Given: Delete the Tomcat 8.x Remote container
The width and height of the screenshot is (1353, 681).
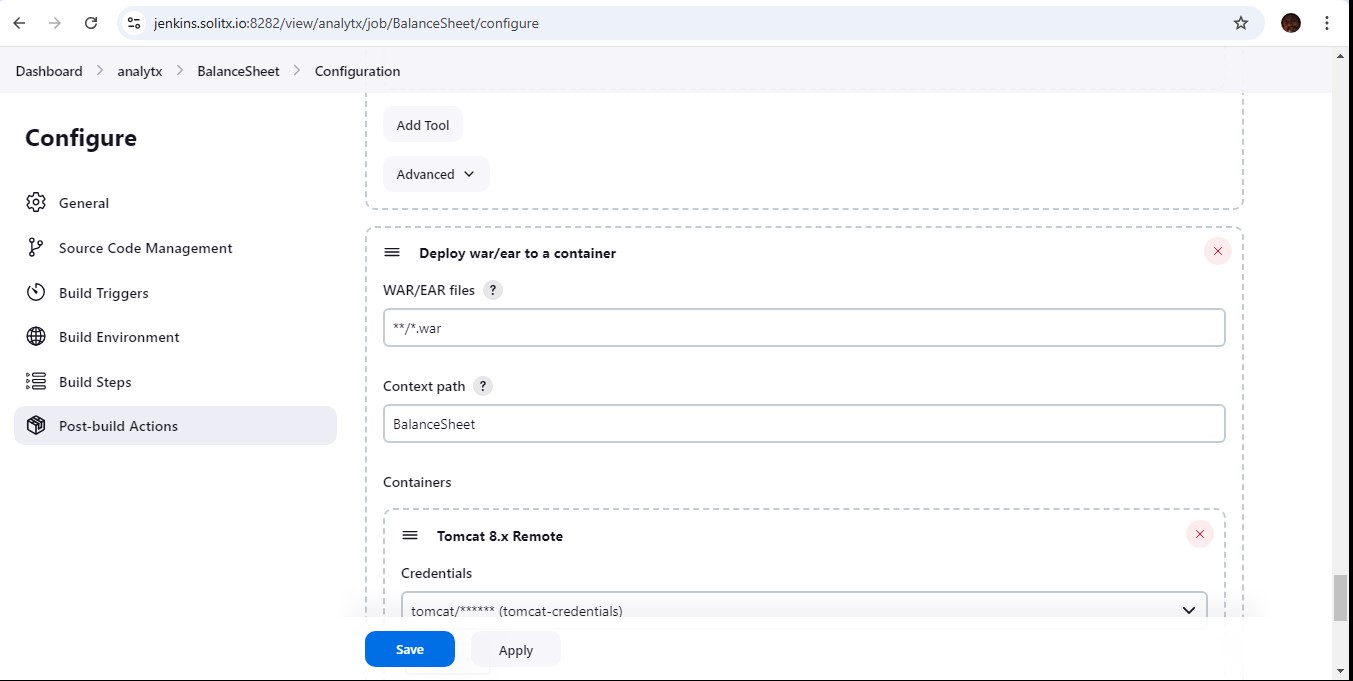Looking at the screenshot, I should [1199, 535].
